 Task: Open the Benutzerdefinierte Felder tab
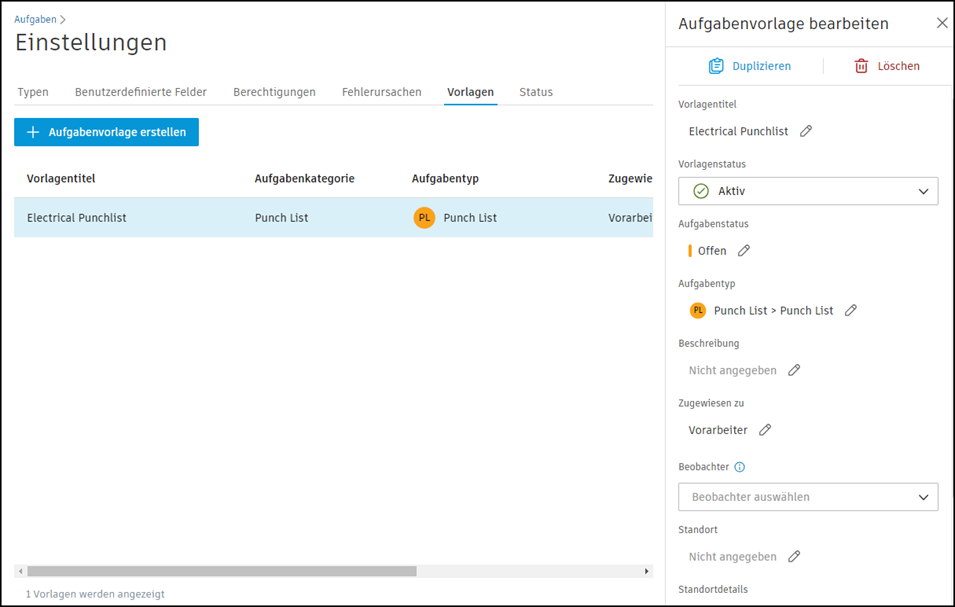pos(141,92)
